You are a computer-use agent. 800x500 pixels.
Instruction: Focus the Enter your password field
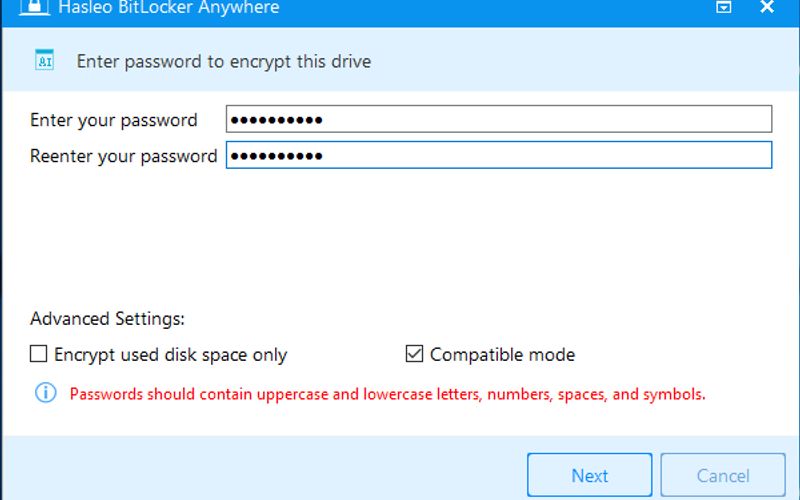[498, 119]
